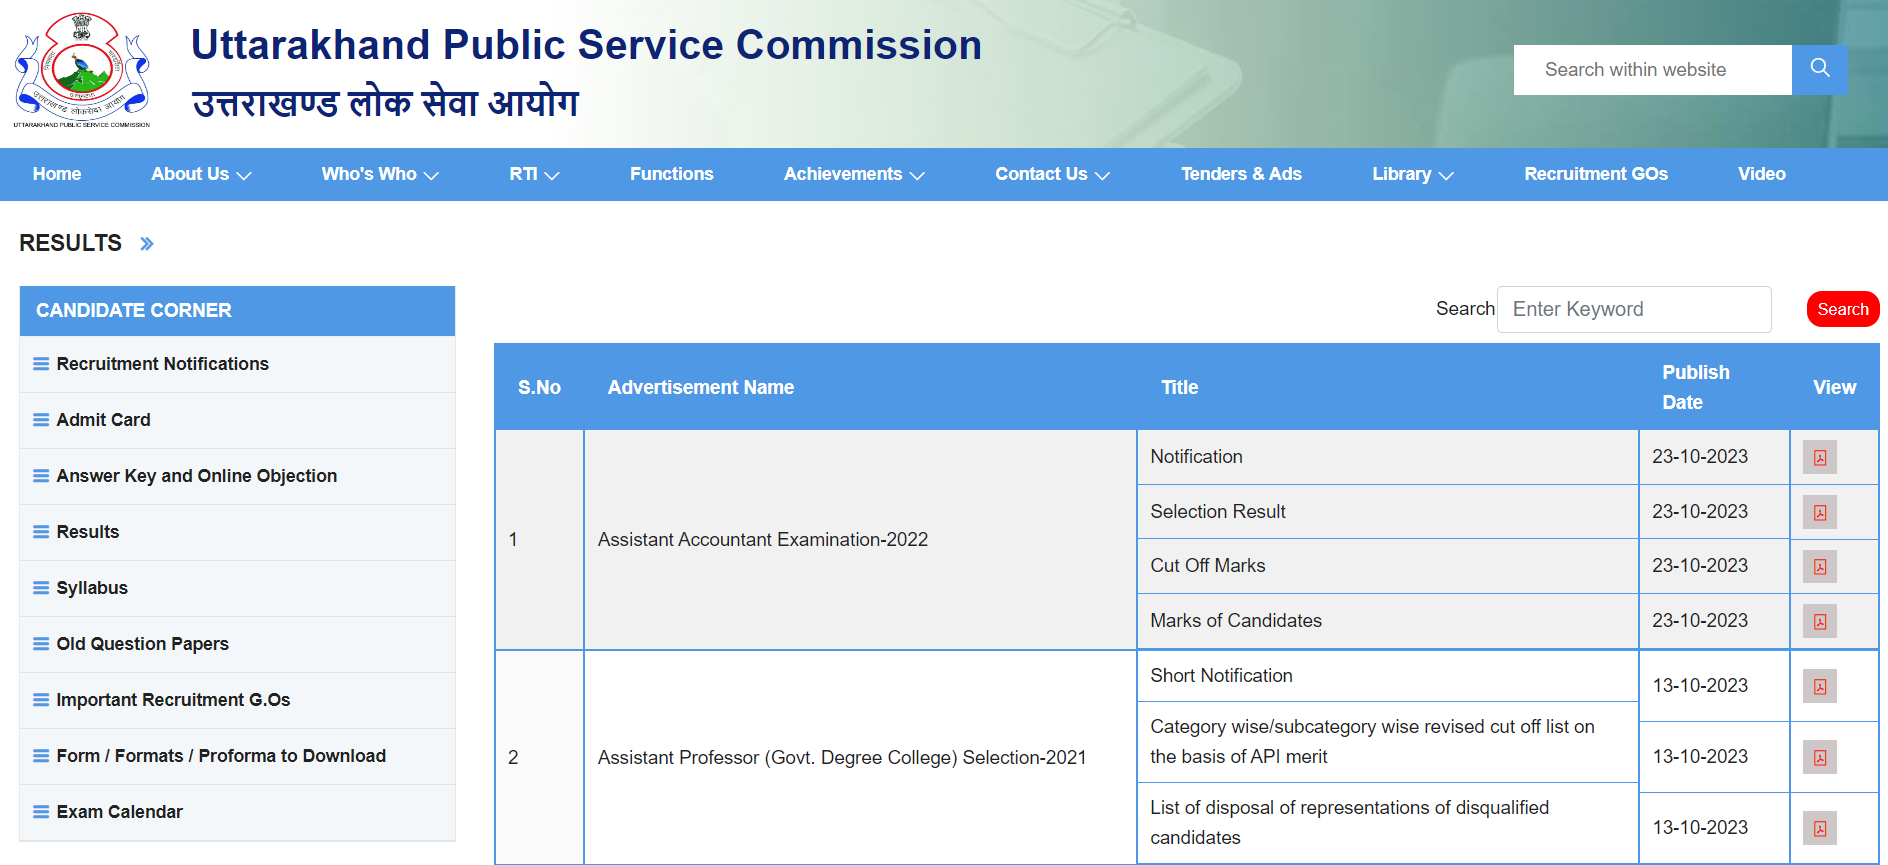Expand the About Us dropdown menu
The width and height of the screenshot is (1888, 865).
pos(201,174)
